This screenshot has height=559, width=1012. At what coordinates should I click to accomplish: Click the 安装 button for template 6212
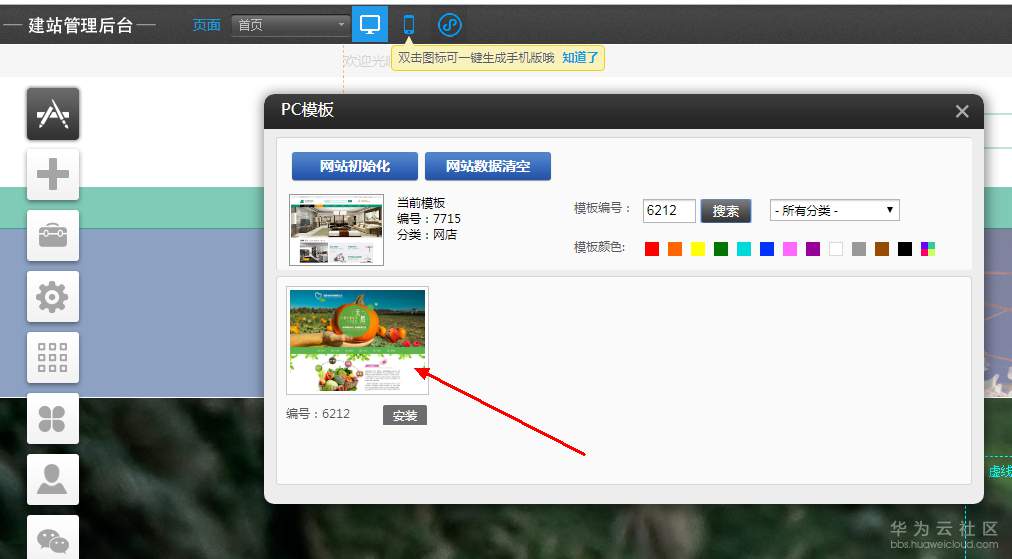point(405,415)
